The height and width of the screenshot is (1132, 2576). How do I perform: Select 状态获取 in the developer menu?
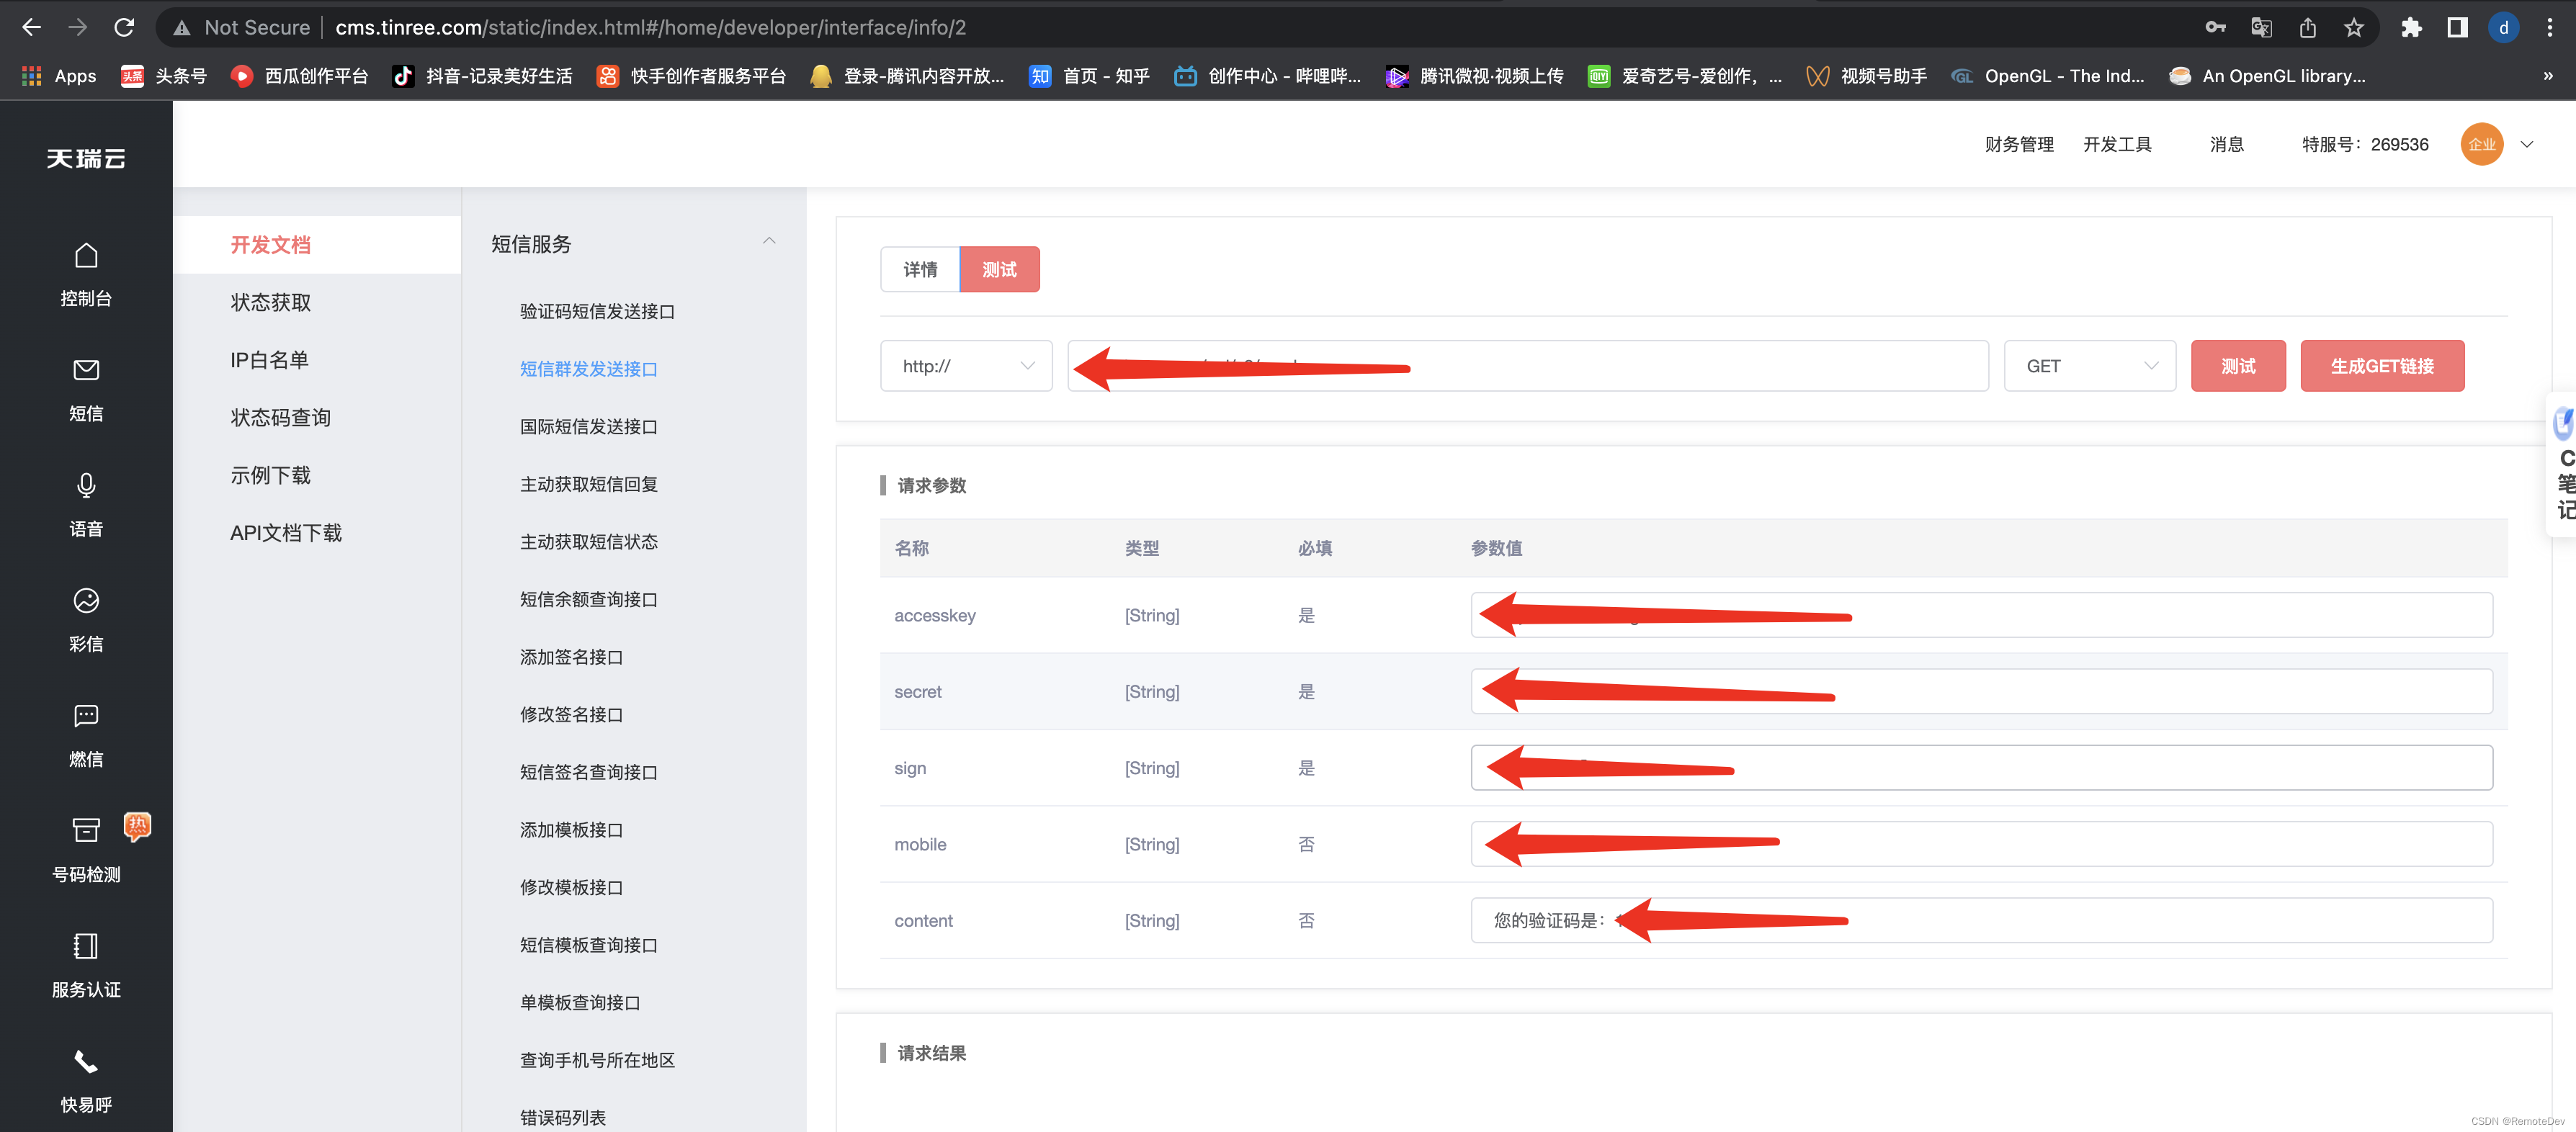(x=271, y=302)
